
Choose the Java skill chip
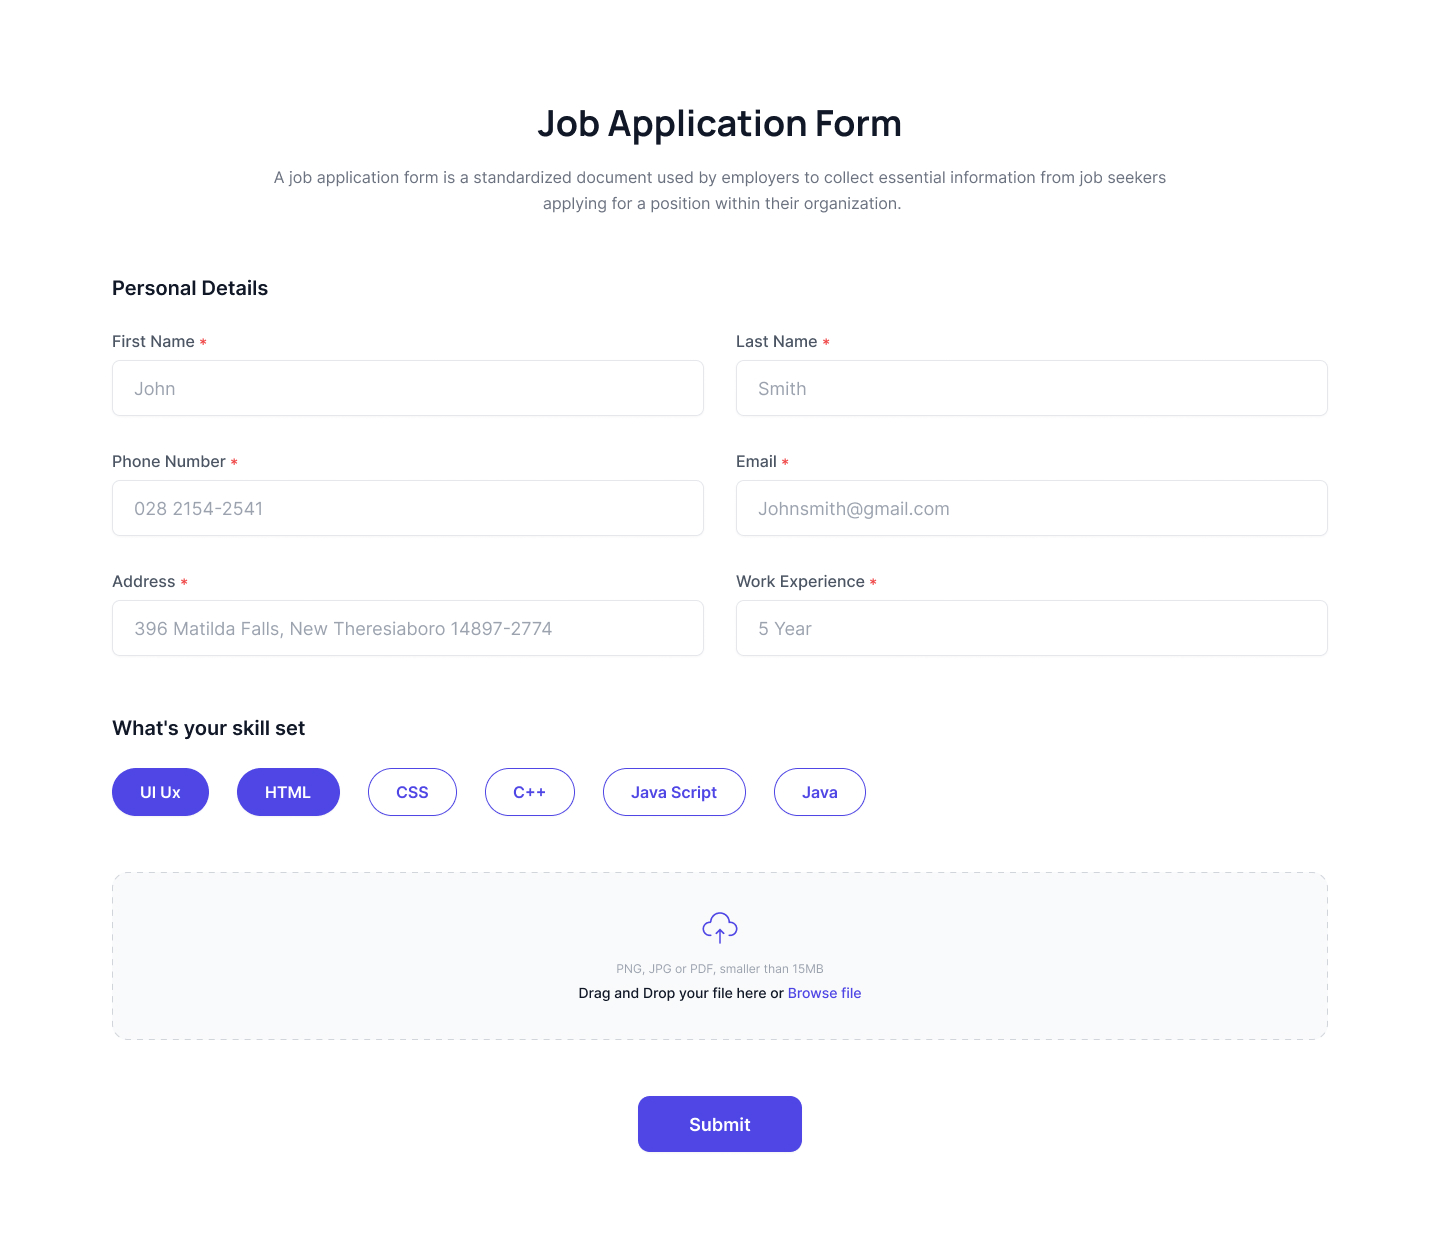819,792
